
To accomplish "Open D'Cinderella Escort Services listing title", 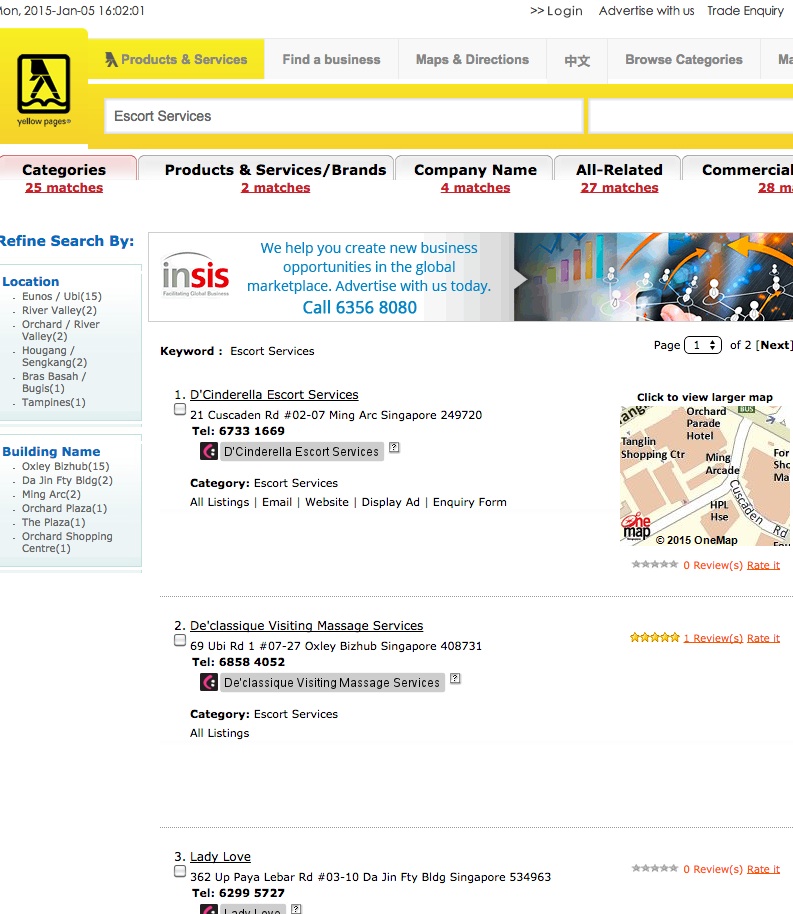I will pos(274,395).
